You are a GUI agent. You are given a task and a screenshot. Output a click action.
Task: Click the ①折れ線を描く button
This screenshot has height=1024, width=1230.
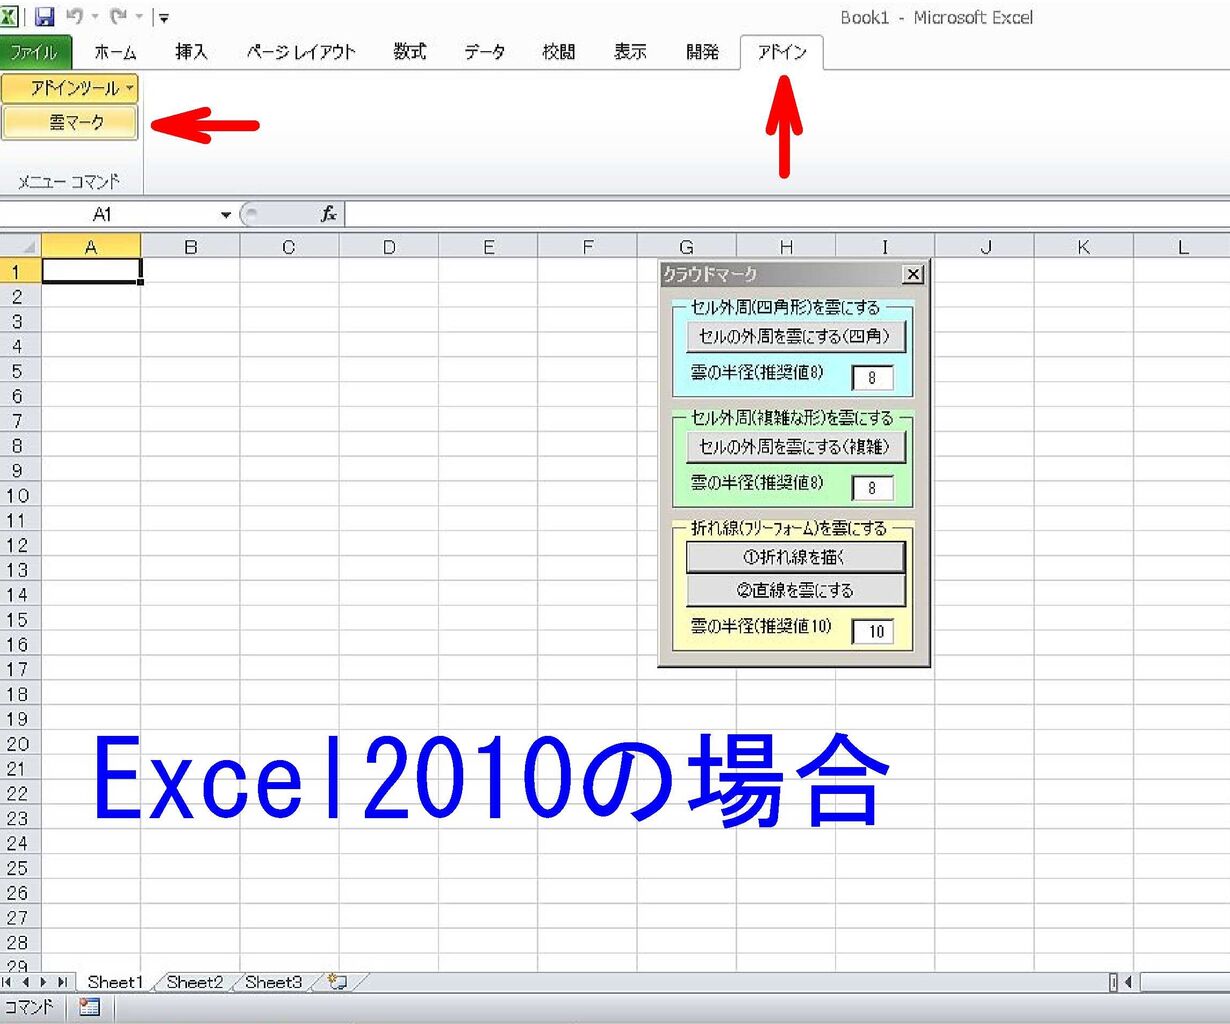[795, 557]
